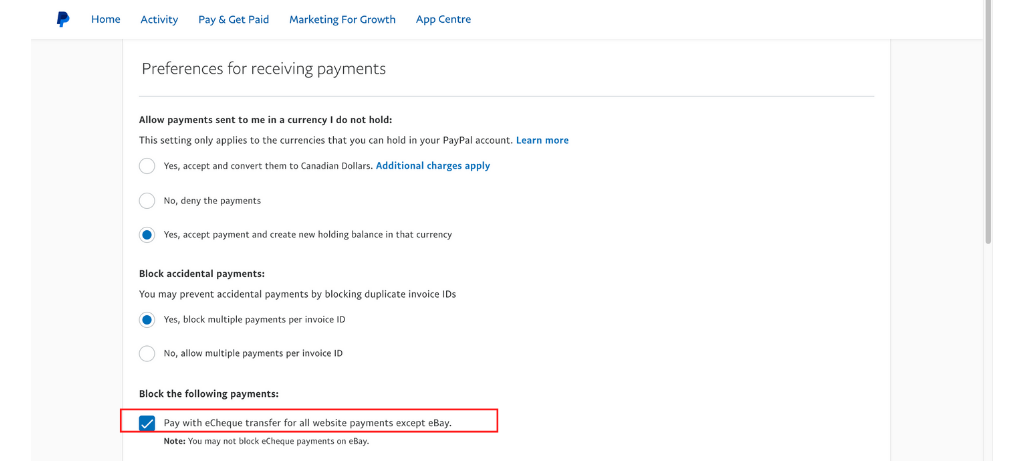Select block multiple payments per invoice radio

(x=147, y=320)
